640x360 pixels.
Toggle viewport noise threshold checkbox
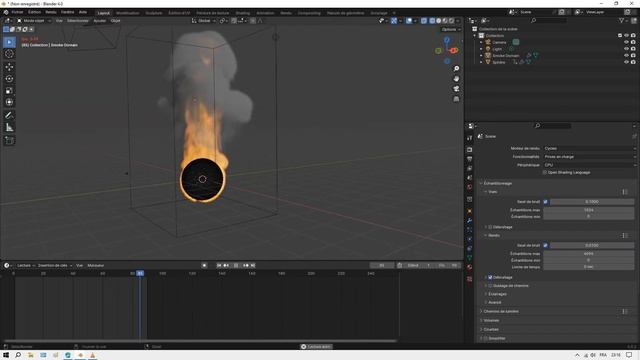pos(545,202)
